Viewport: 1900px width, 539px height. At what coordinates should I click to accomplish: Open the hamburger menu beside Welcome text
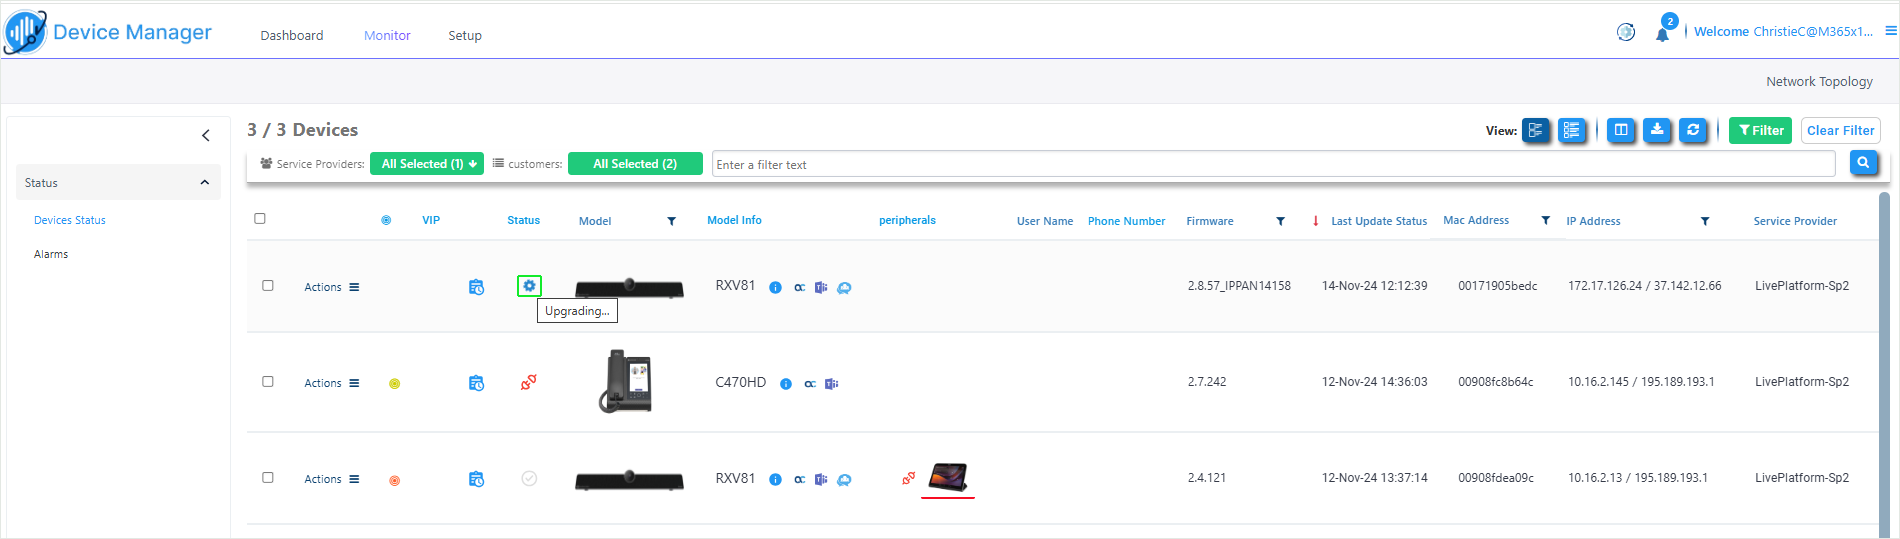1891,31
